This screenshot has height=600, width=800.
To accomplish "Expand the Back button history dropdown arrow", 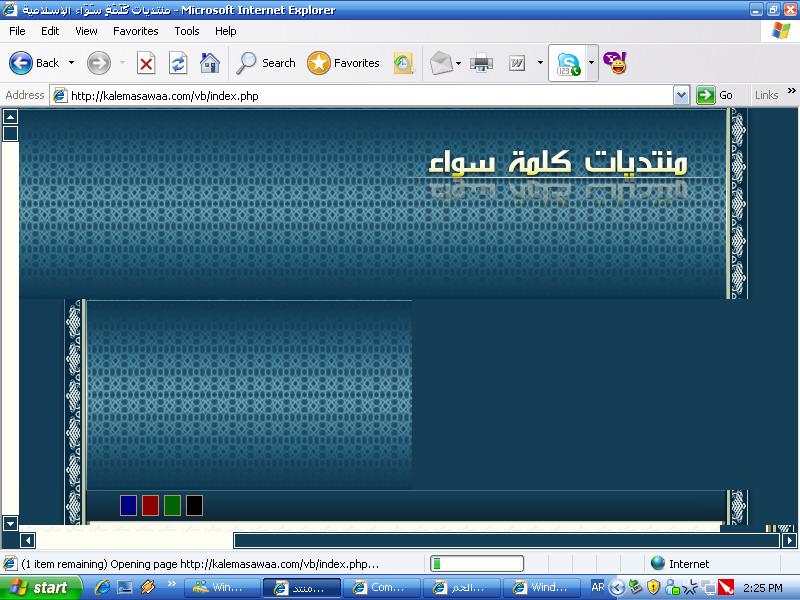I will pos(71,63).
